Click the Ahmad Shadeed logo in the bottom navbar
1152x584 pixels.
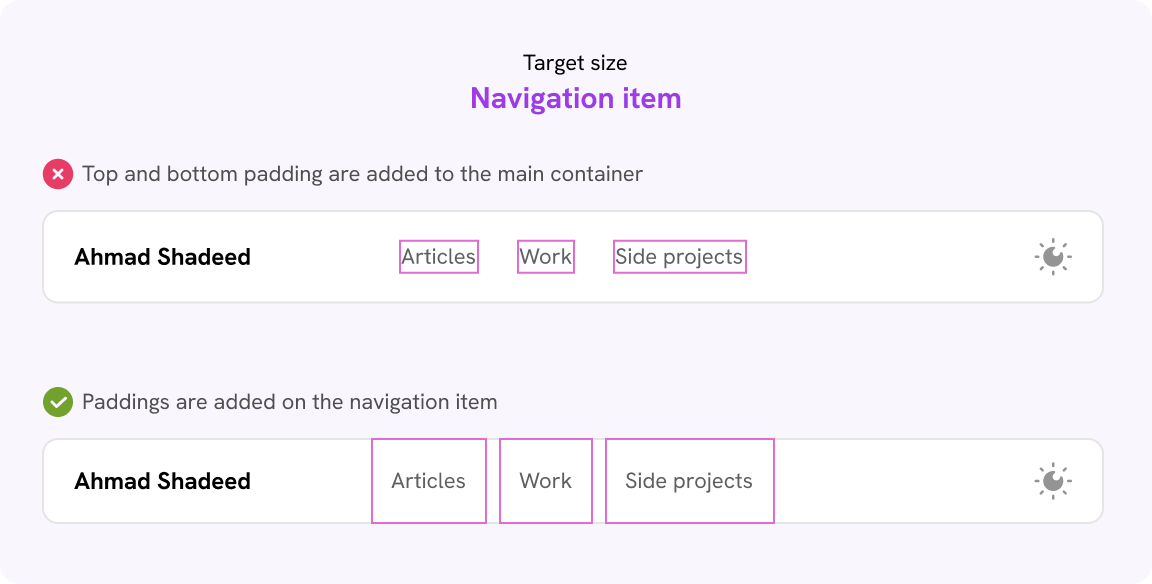[163, 481]
